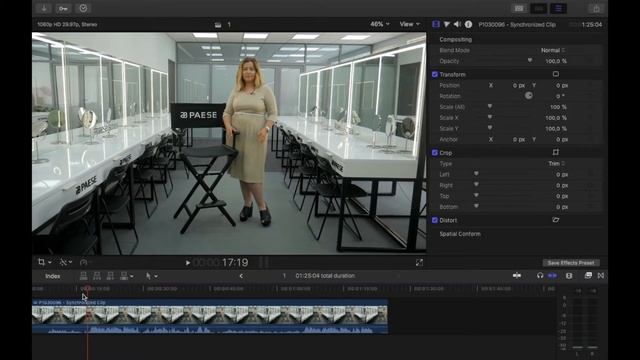Click the overwrite clip edit icon

124,276
